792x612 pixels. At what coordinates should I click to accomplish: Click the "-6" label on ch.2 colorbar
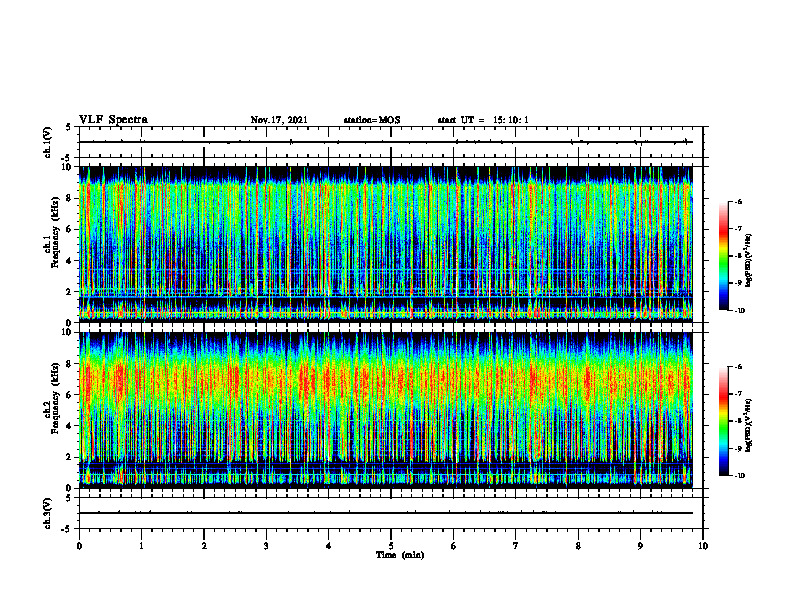738,367
